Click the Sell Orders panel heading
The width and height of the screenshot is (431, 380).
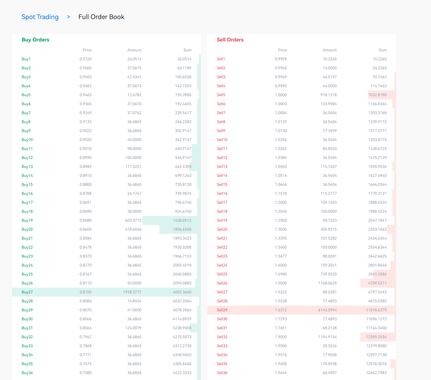(x=230, y=40)
